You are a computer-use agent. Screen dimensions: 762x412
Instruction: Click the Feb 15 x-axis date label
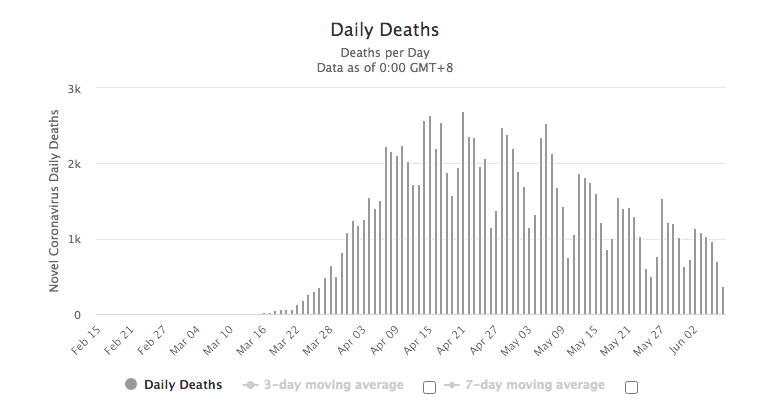click(86, 340)
